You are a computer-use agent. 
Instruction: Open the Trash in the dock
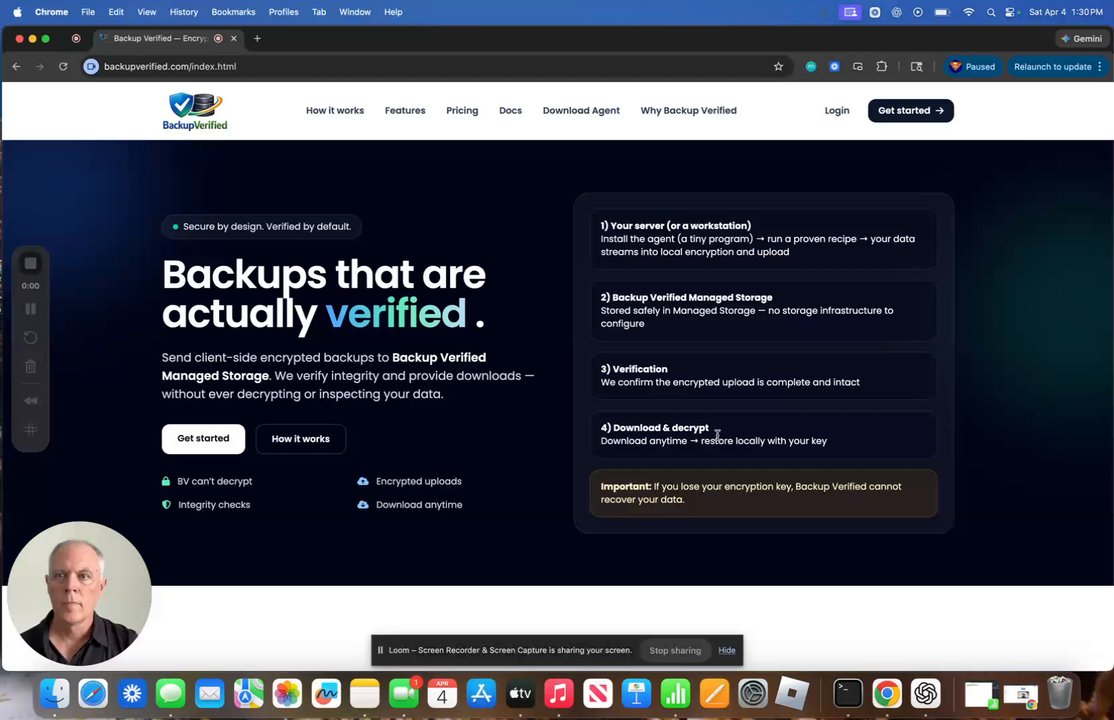(x=1059, y=693)
